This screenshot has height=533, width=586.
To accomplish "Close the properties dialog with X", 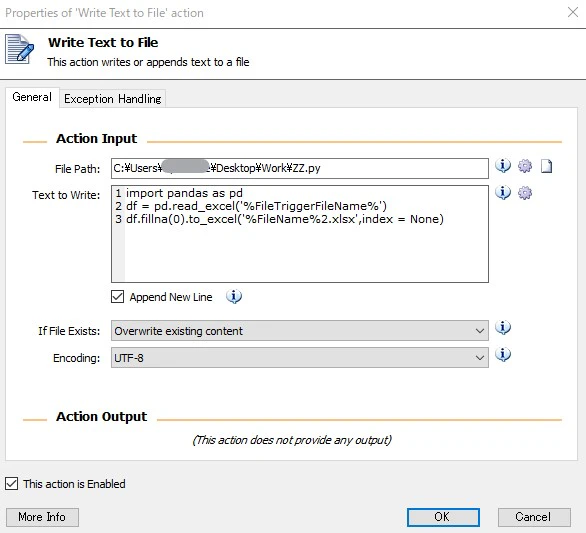I will pos(573,12).
